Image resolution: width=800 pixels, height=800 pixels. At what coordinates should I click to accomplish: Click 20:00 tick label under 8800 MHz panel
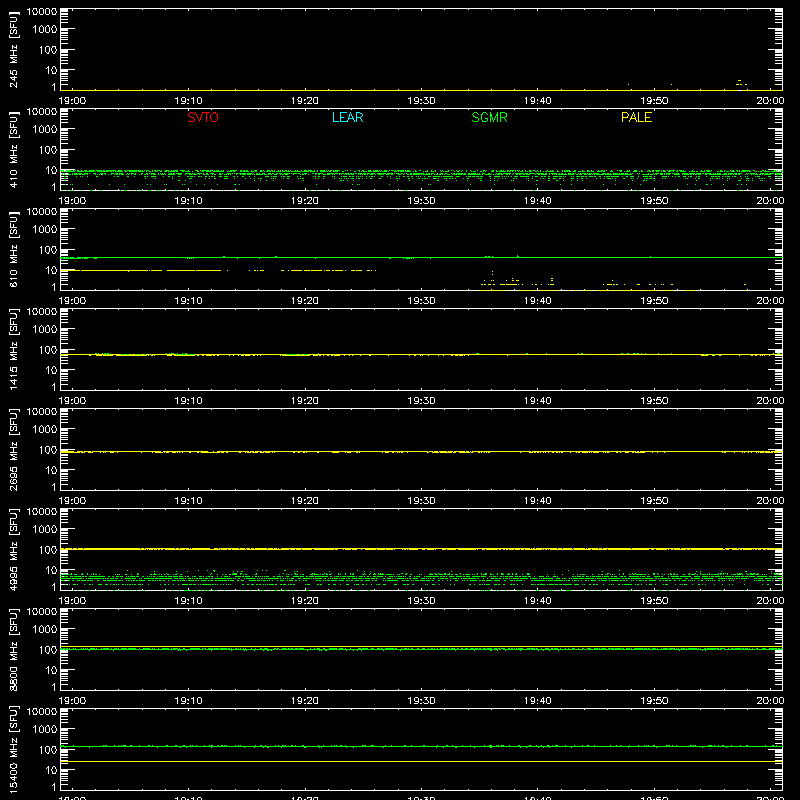click(770, 701)
